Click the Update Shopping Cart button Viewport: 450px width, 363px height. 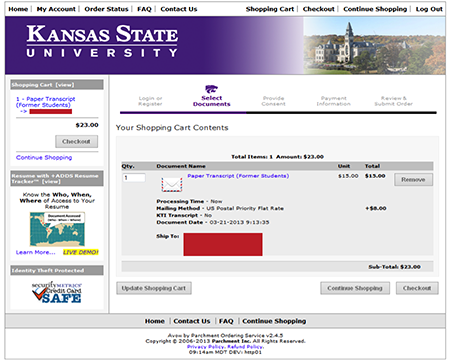click(154, 288)
